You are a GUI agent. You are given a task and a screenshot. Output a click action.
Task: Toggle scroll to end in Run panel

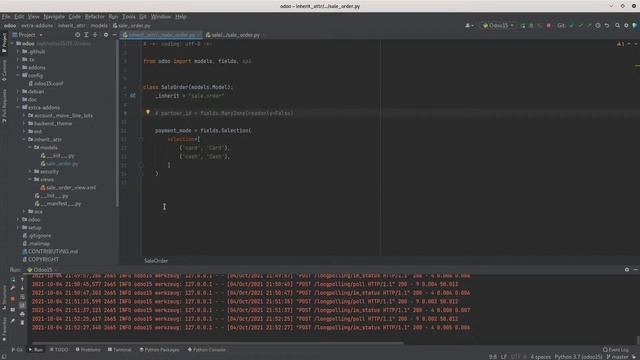point(22,305)
